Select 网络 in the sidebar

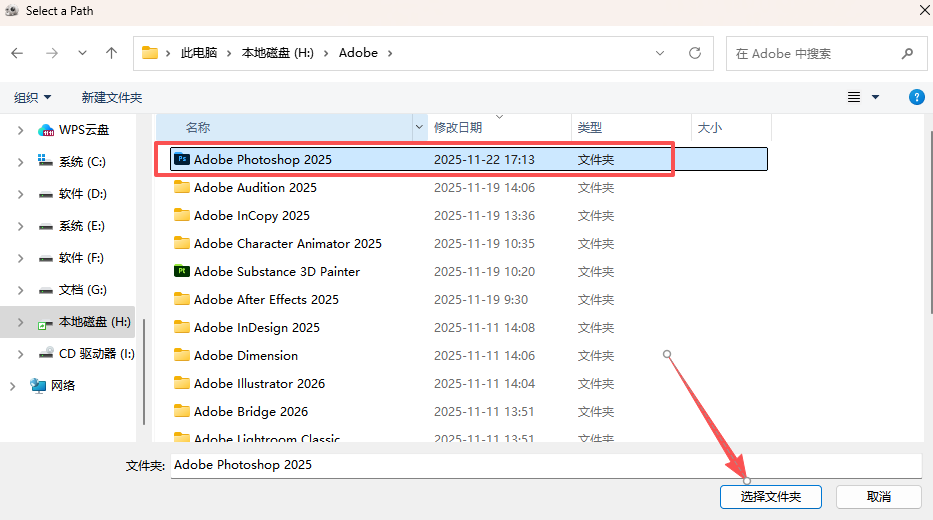53,386
